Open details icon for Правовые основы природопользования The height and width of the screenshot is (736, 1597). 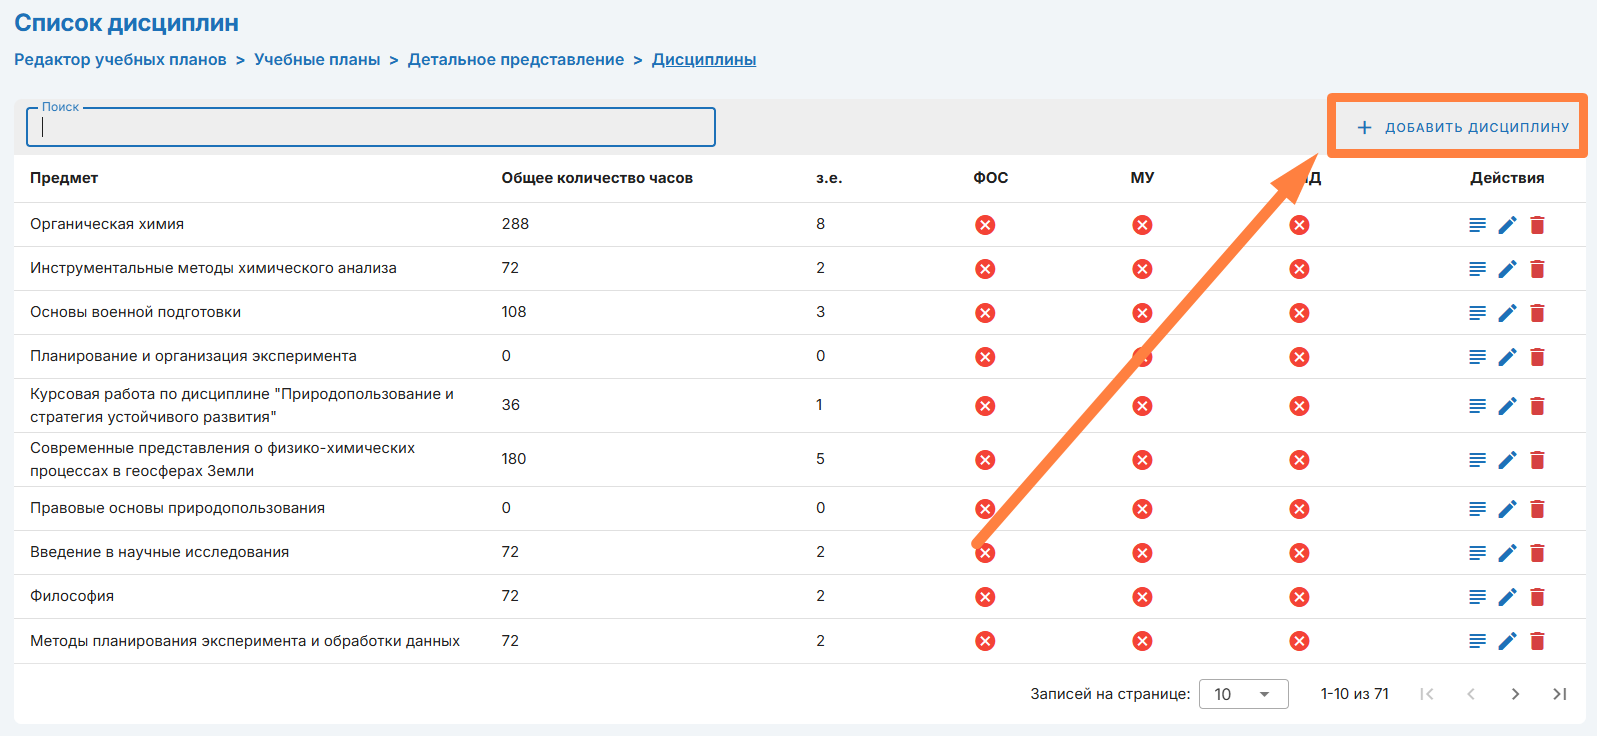tap(1477, 509)
